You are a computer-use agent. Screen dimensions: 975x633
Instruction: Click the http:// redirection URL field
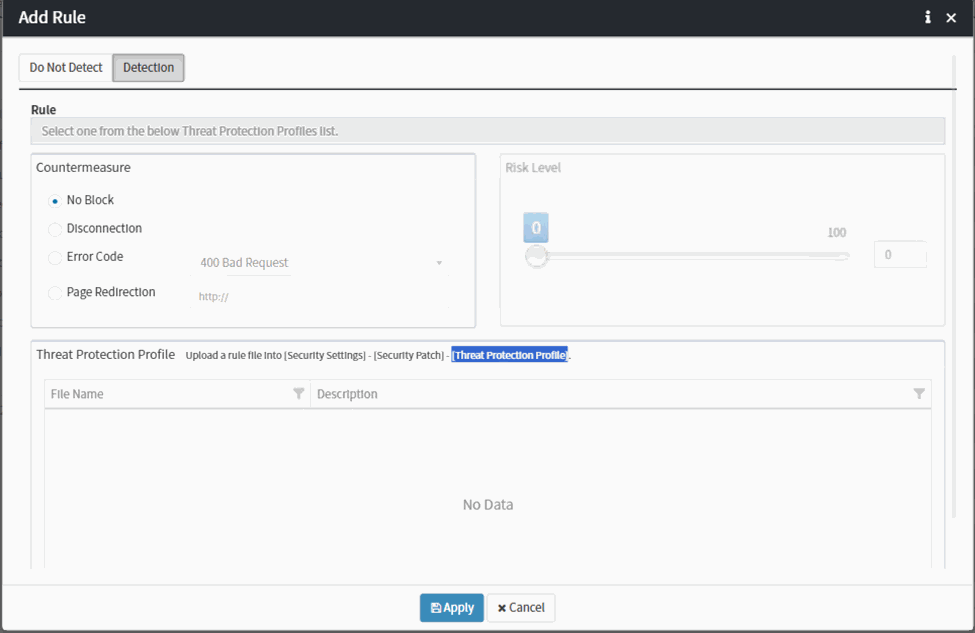pos(321,297)
